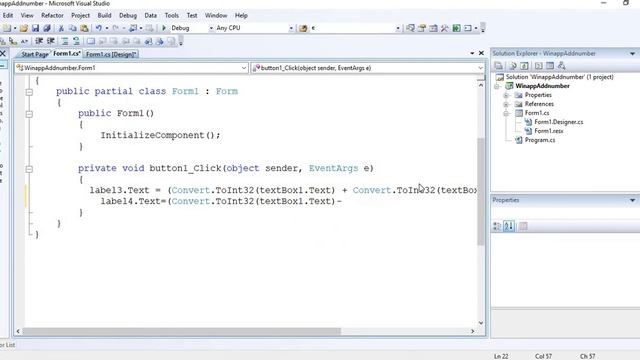Refresh the Solution Explorer
The height and width of the screenshot is (360, 640).
click(524, 66)
